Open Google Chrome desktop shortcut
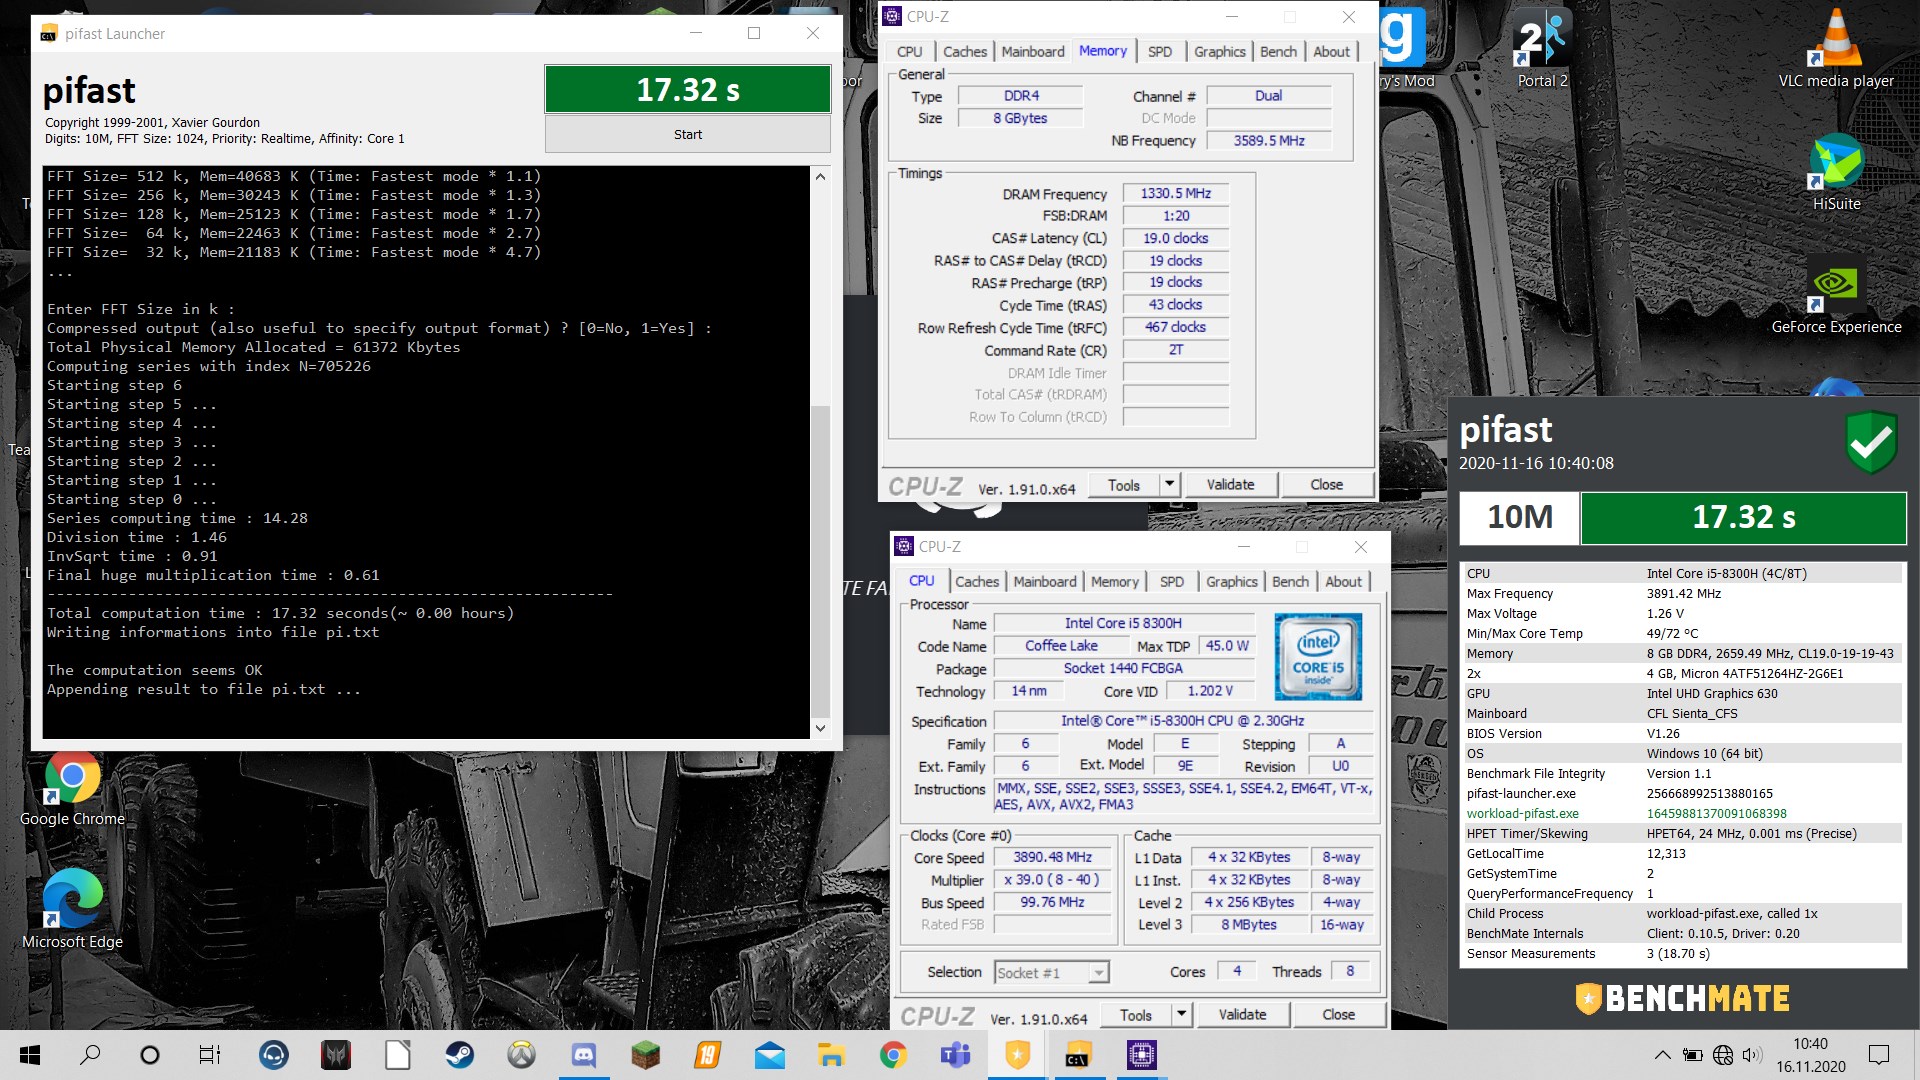This screenshot has height=1080, width=1920. tap(72, 788)
